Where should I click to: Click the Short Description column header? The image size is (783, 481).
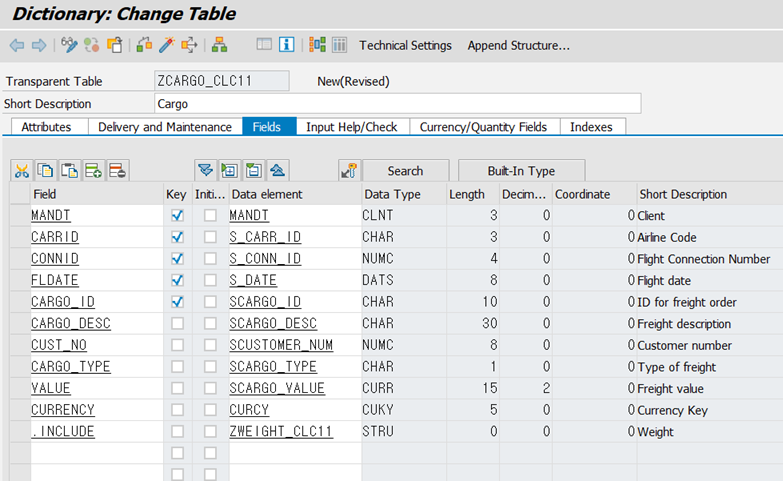pyautogui.click(x=710, y=194)
